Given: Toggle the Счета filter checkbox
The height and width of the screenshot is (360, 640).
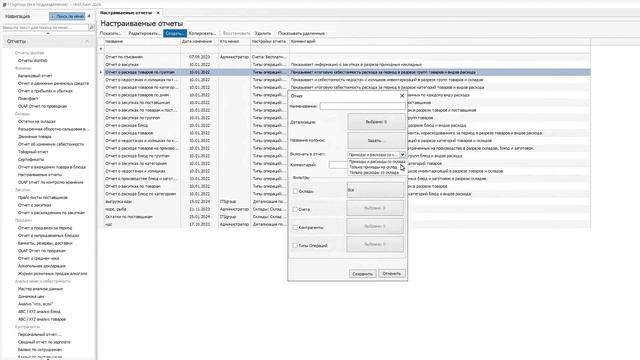Looking at the screenshot, I should click(x=295, y=209).
